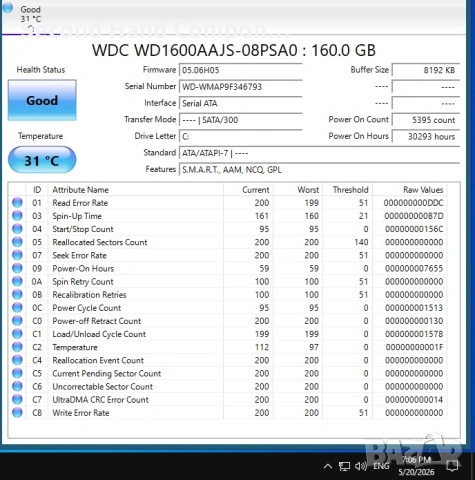Click the status icon for Reallocation Event Count
The width and height of the screenshot is (475, 480).
click(17, 360)
